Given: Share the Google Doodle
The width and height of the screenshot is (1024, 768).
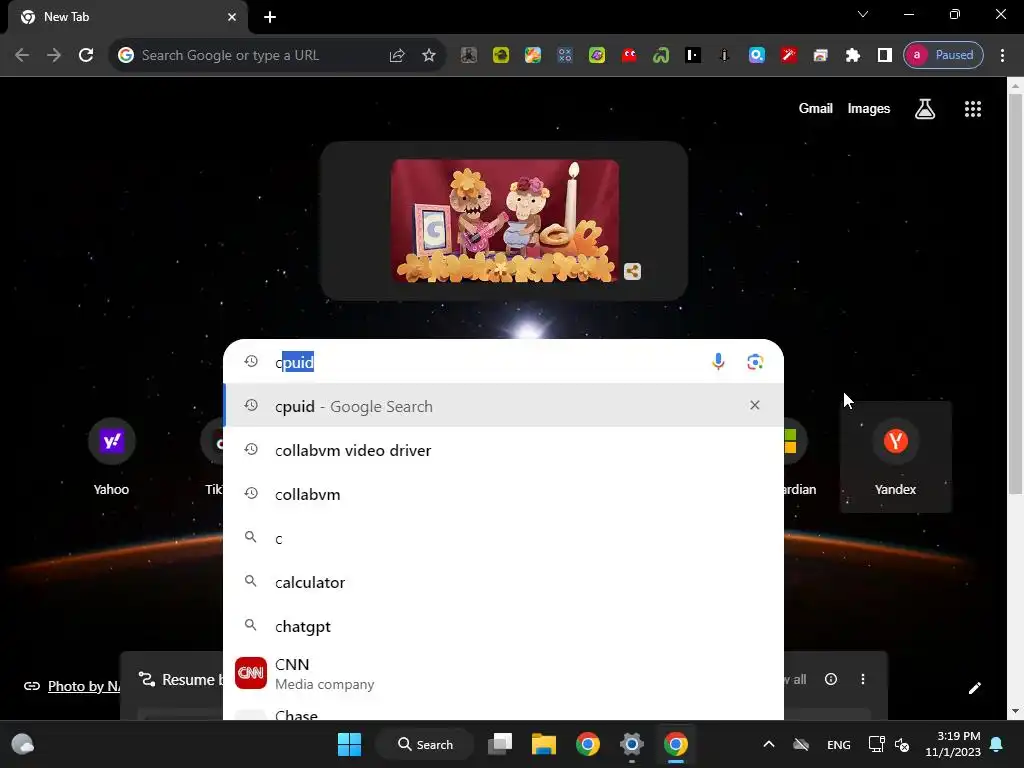Looking at the screenshot, I should tap(632, 271).
